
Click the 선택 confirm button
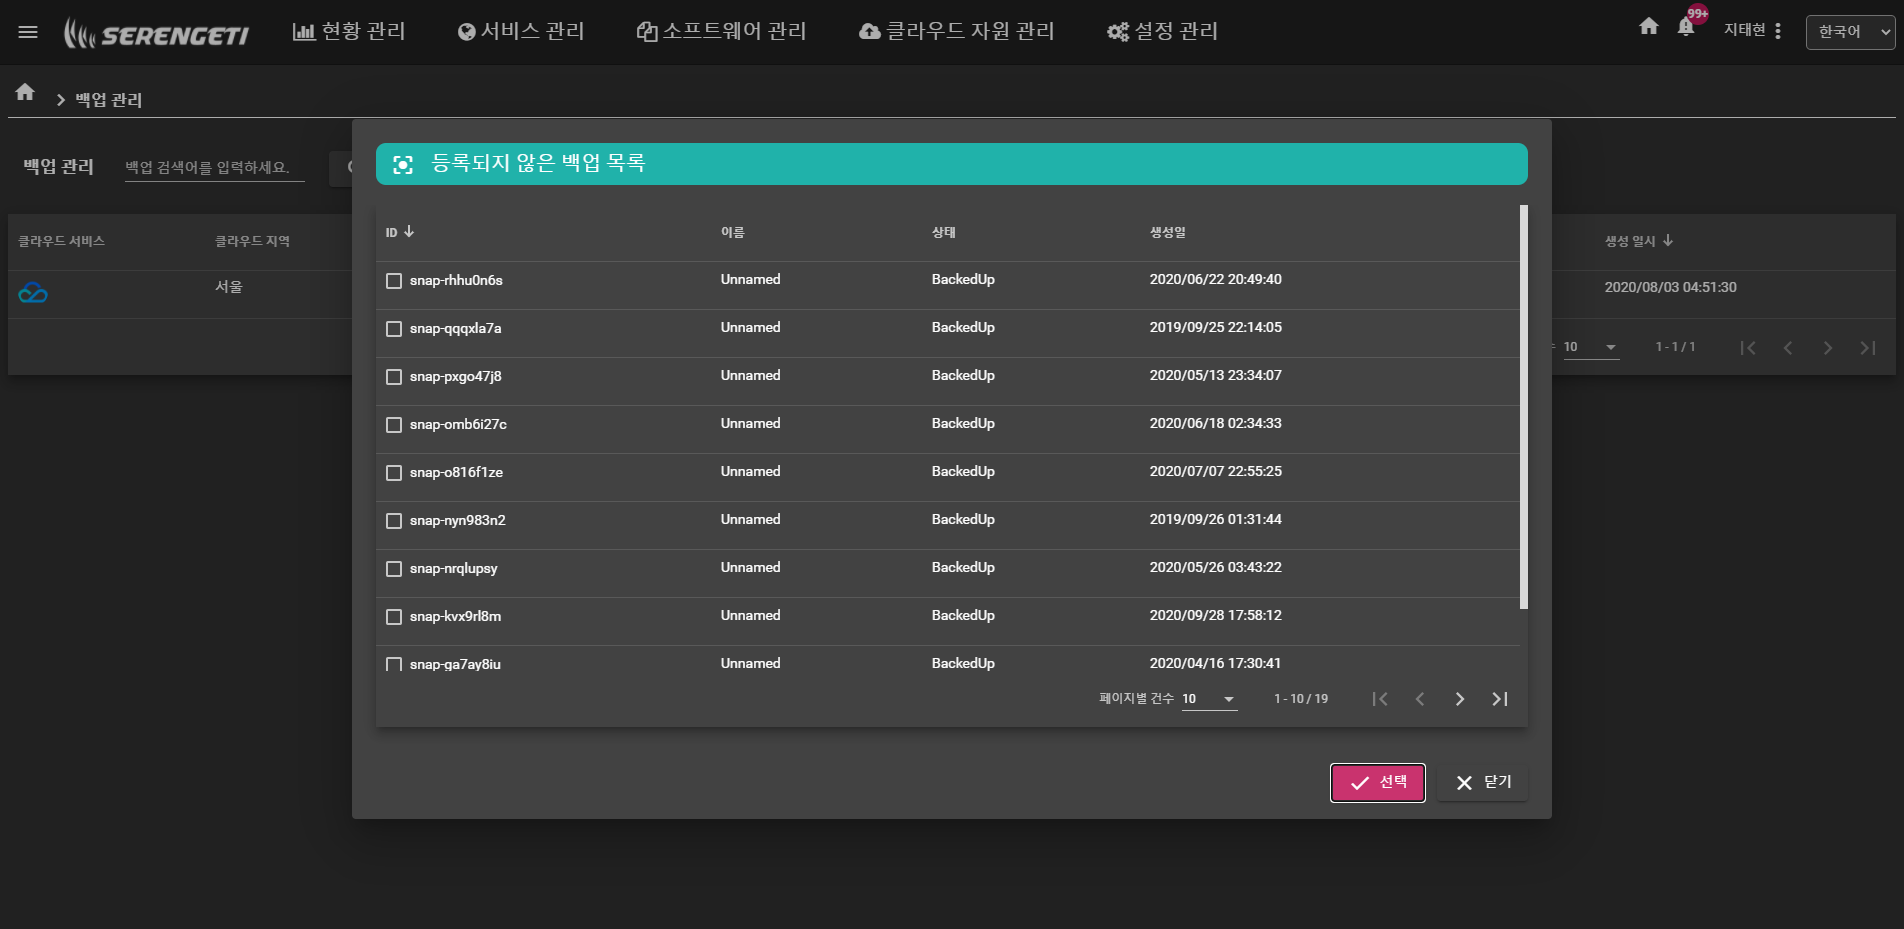(x=1377, y=782)
